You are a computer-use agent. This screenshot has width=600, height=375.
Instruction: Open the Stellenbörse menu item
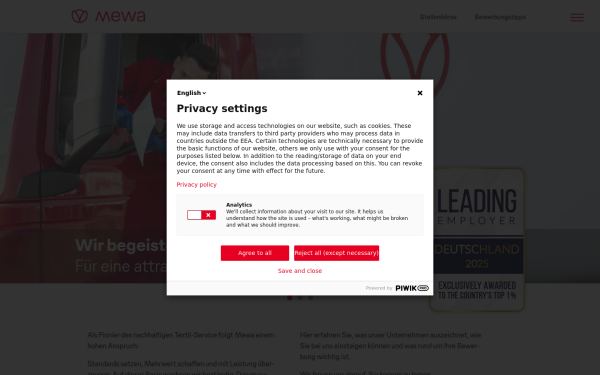pyautogui.click(x=438, y=17)
